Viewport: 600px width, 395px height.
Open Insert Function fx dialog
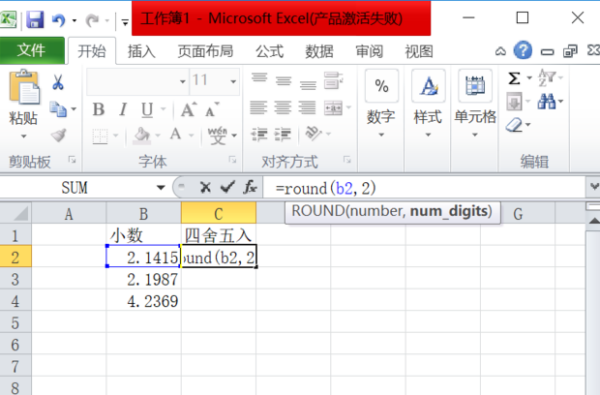pos(250,187)
